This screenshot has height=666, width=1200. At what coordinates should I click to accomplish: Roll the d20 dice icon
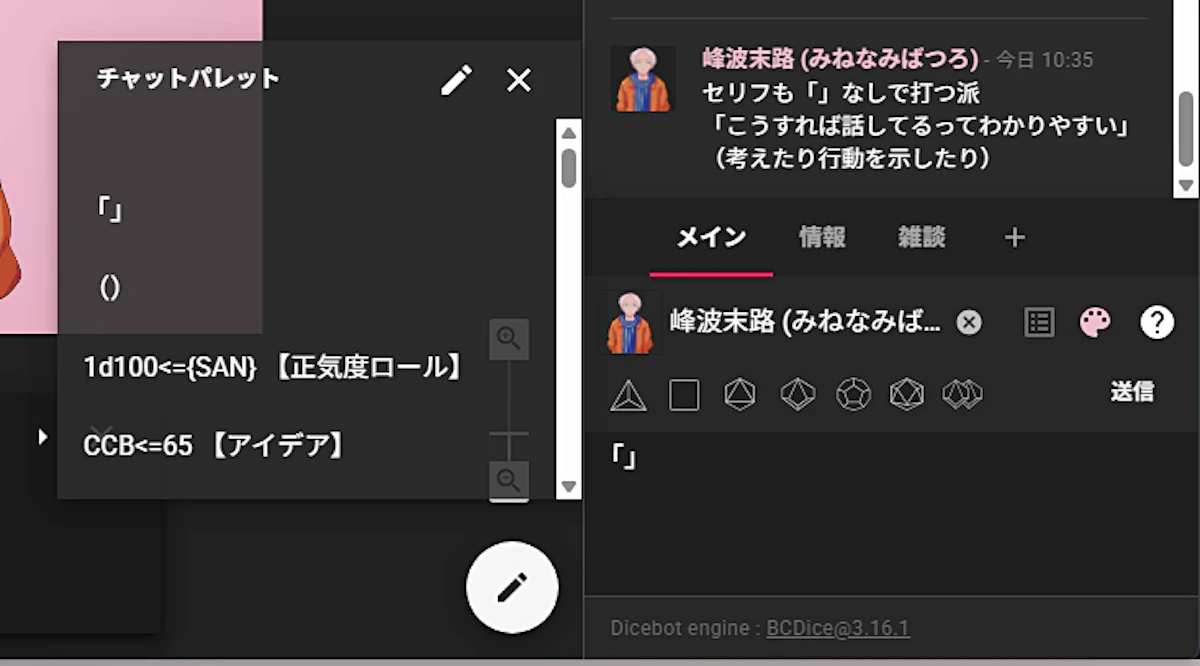[907, 395]
